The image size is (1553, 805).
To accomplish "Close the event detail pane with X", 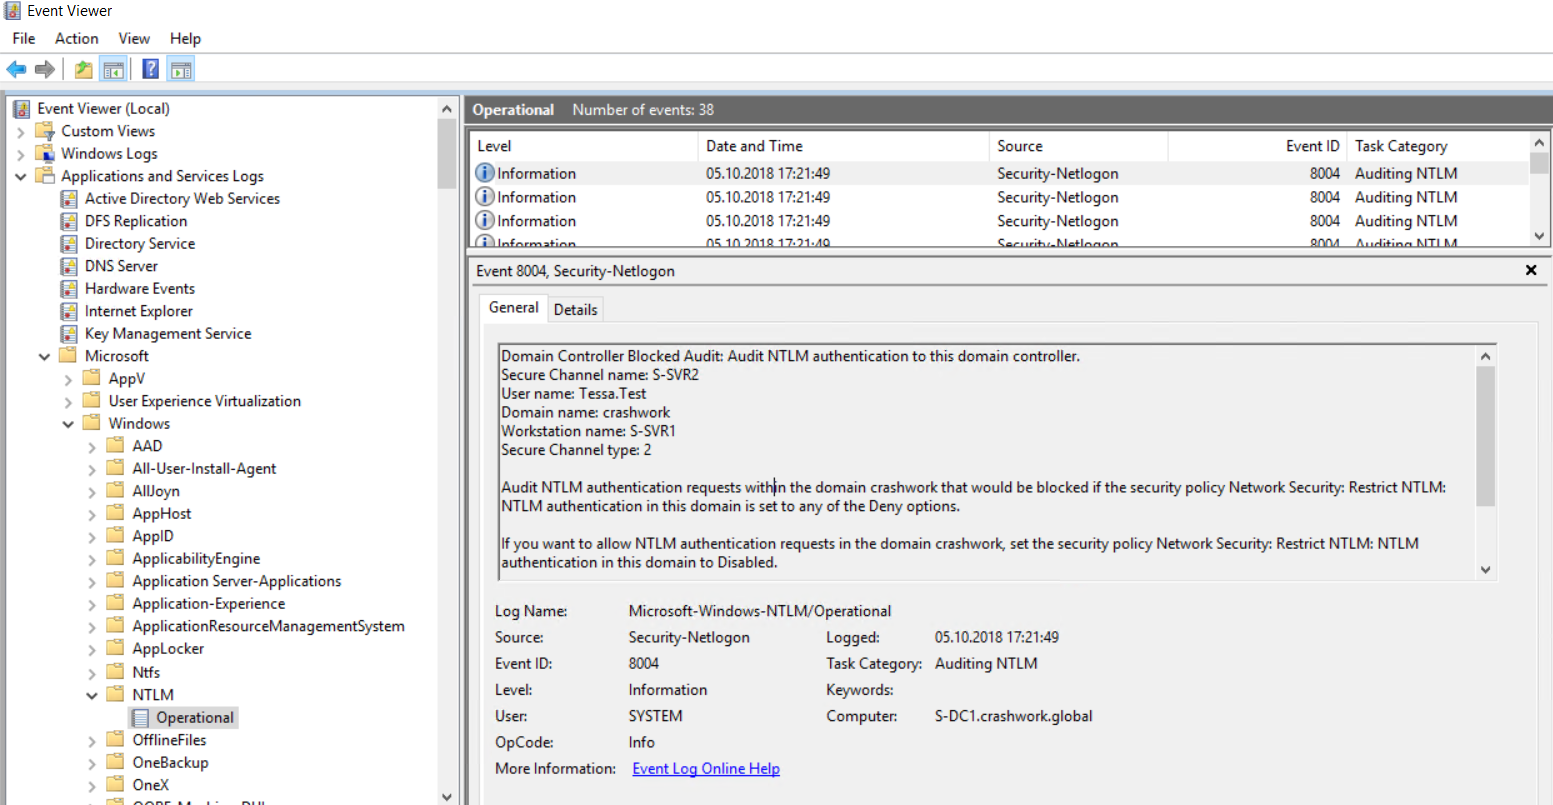I will [1531, 271].
